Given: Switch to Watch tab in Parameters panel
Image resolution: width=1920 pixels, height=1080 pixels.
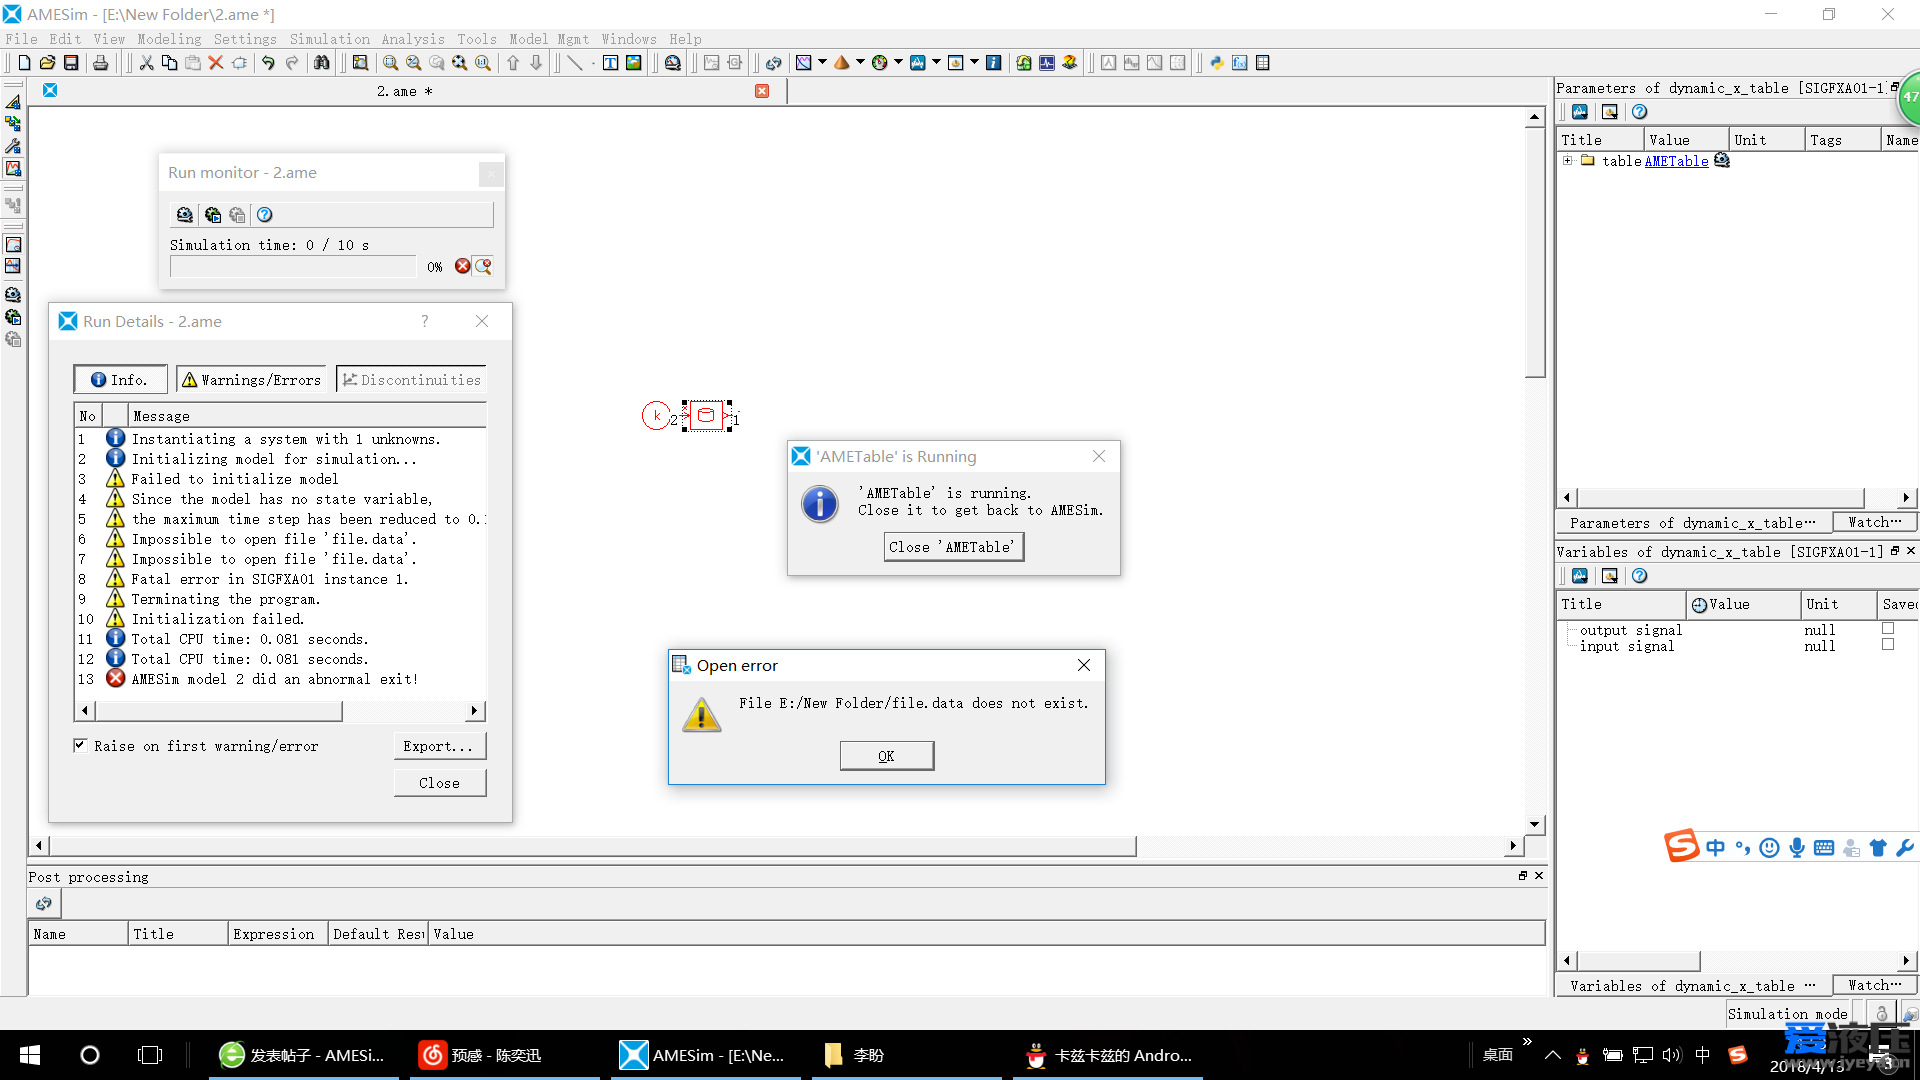Looking at the screenshot, I should [x=1874, y=522].
